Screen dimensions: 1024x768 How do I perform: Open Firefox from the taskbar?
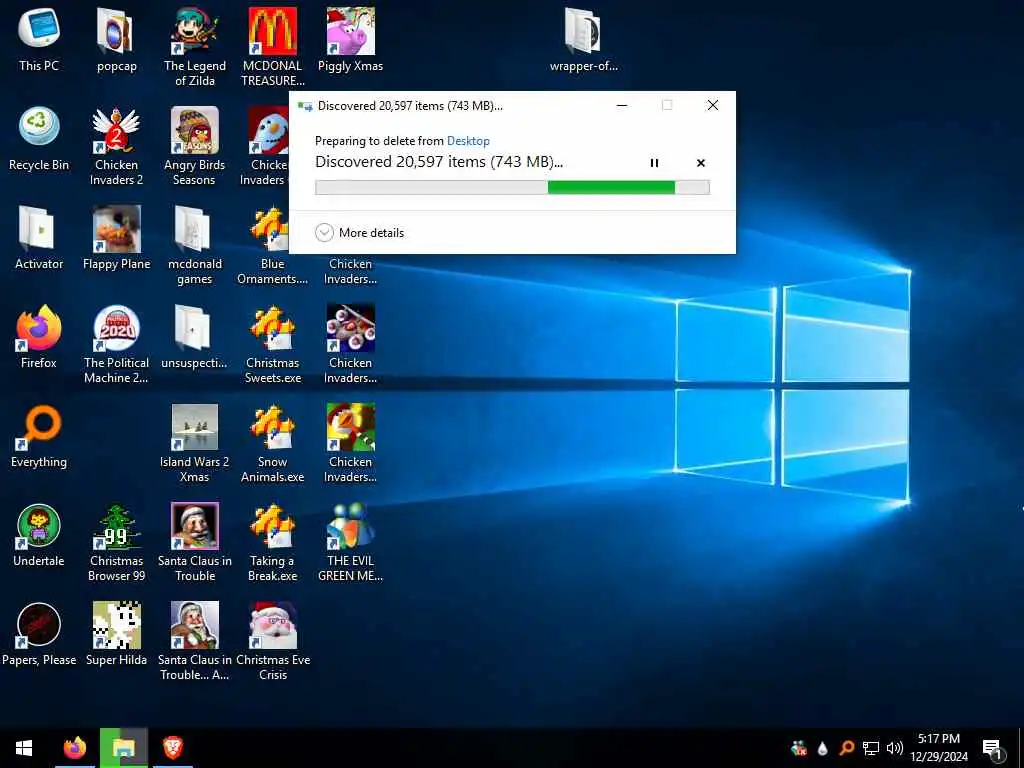(75, 748)
